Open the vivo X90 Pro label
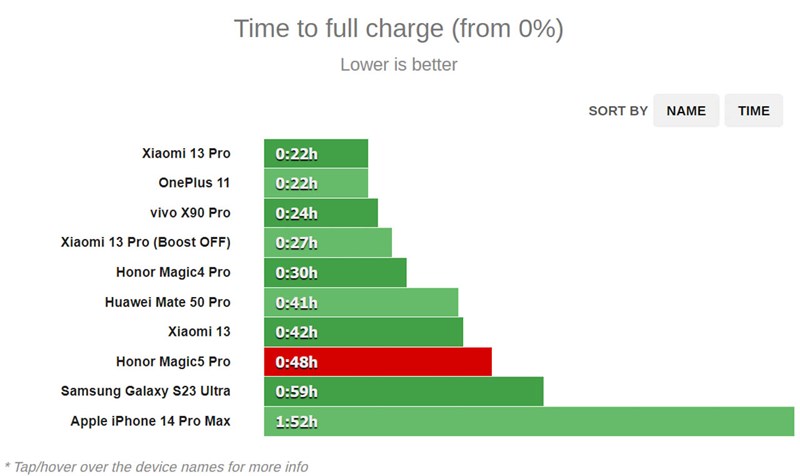This screenshot has height=476, width=800. [x=190, y=213]
